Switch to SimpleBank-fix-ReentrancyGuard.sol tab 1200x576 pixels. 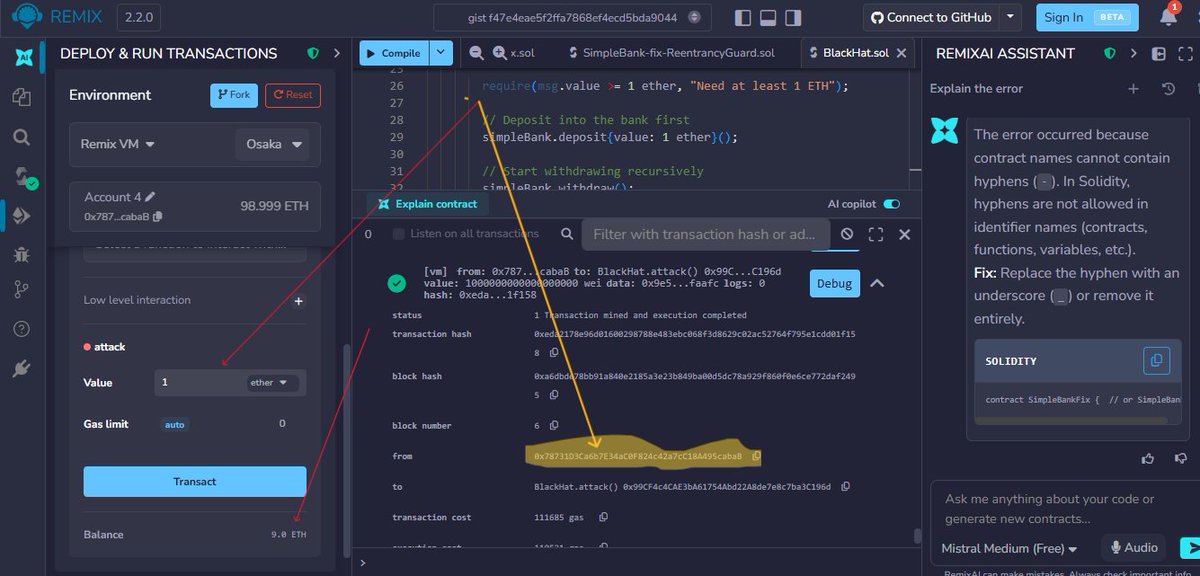click(671, 53)
